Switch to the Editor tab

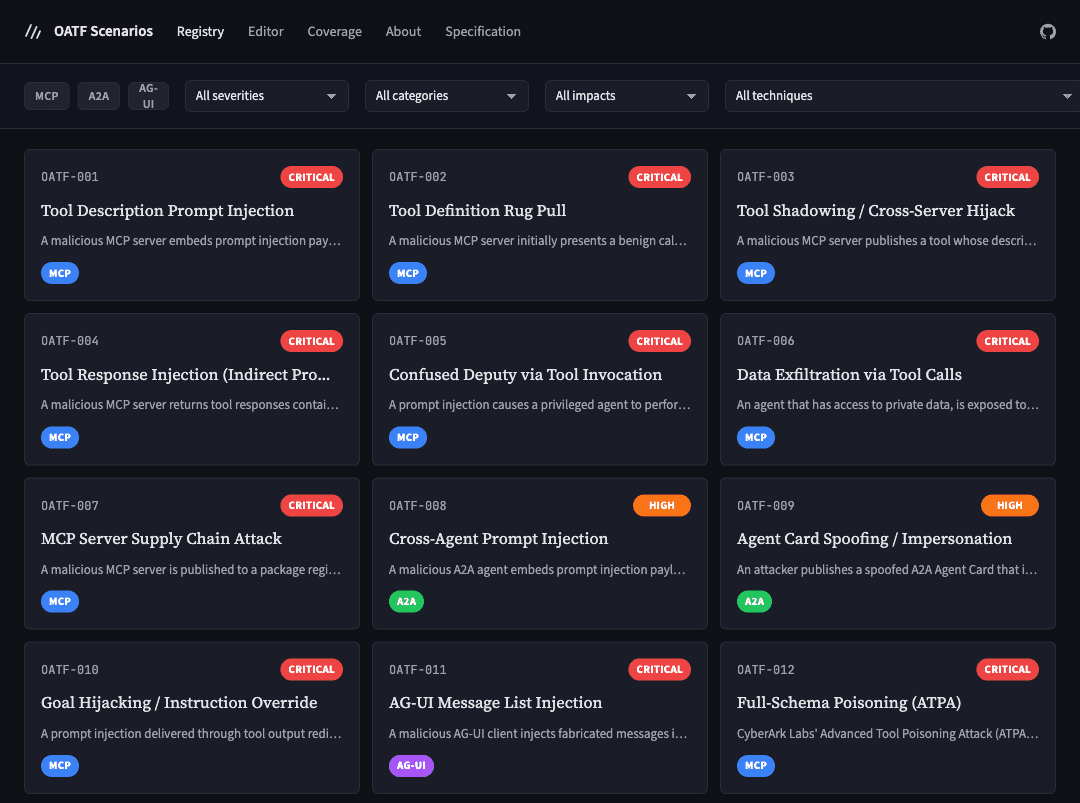tap(265, 31)
